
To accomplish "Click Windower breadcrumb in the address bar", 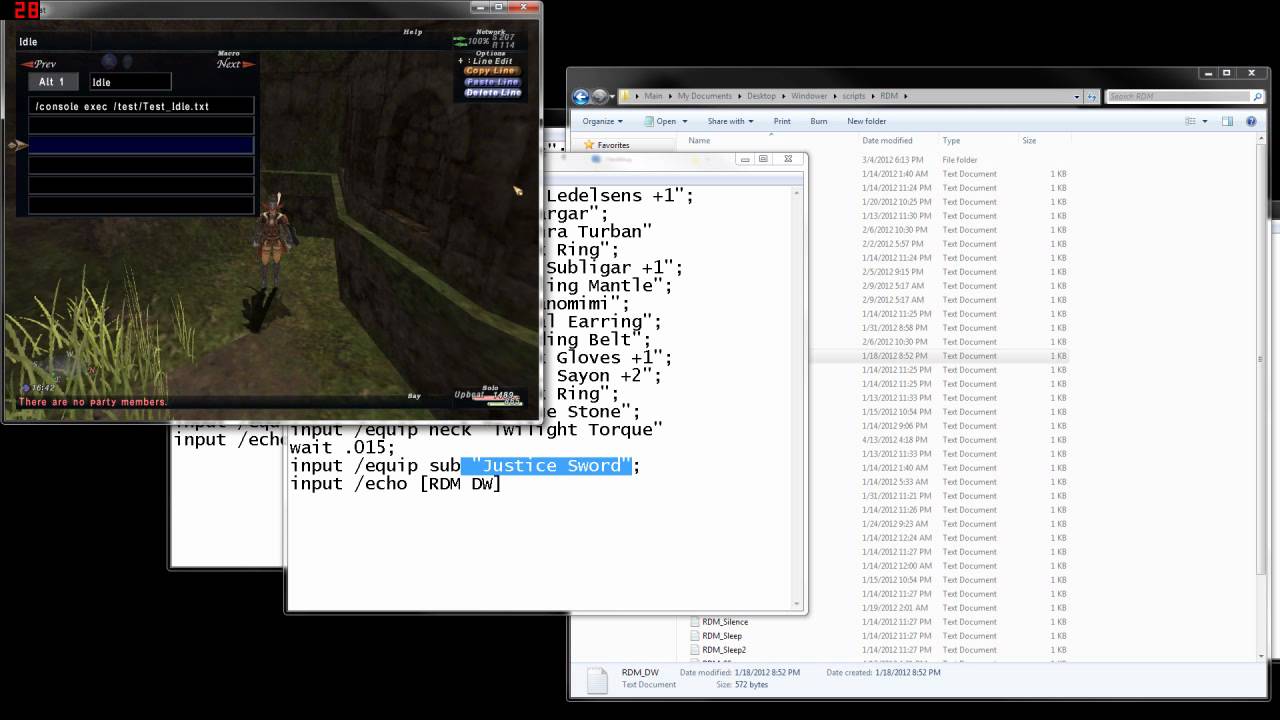I will [809, 96].
